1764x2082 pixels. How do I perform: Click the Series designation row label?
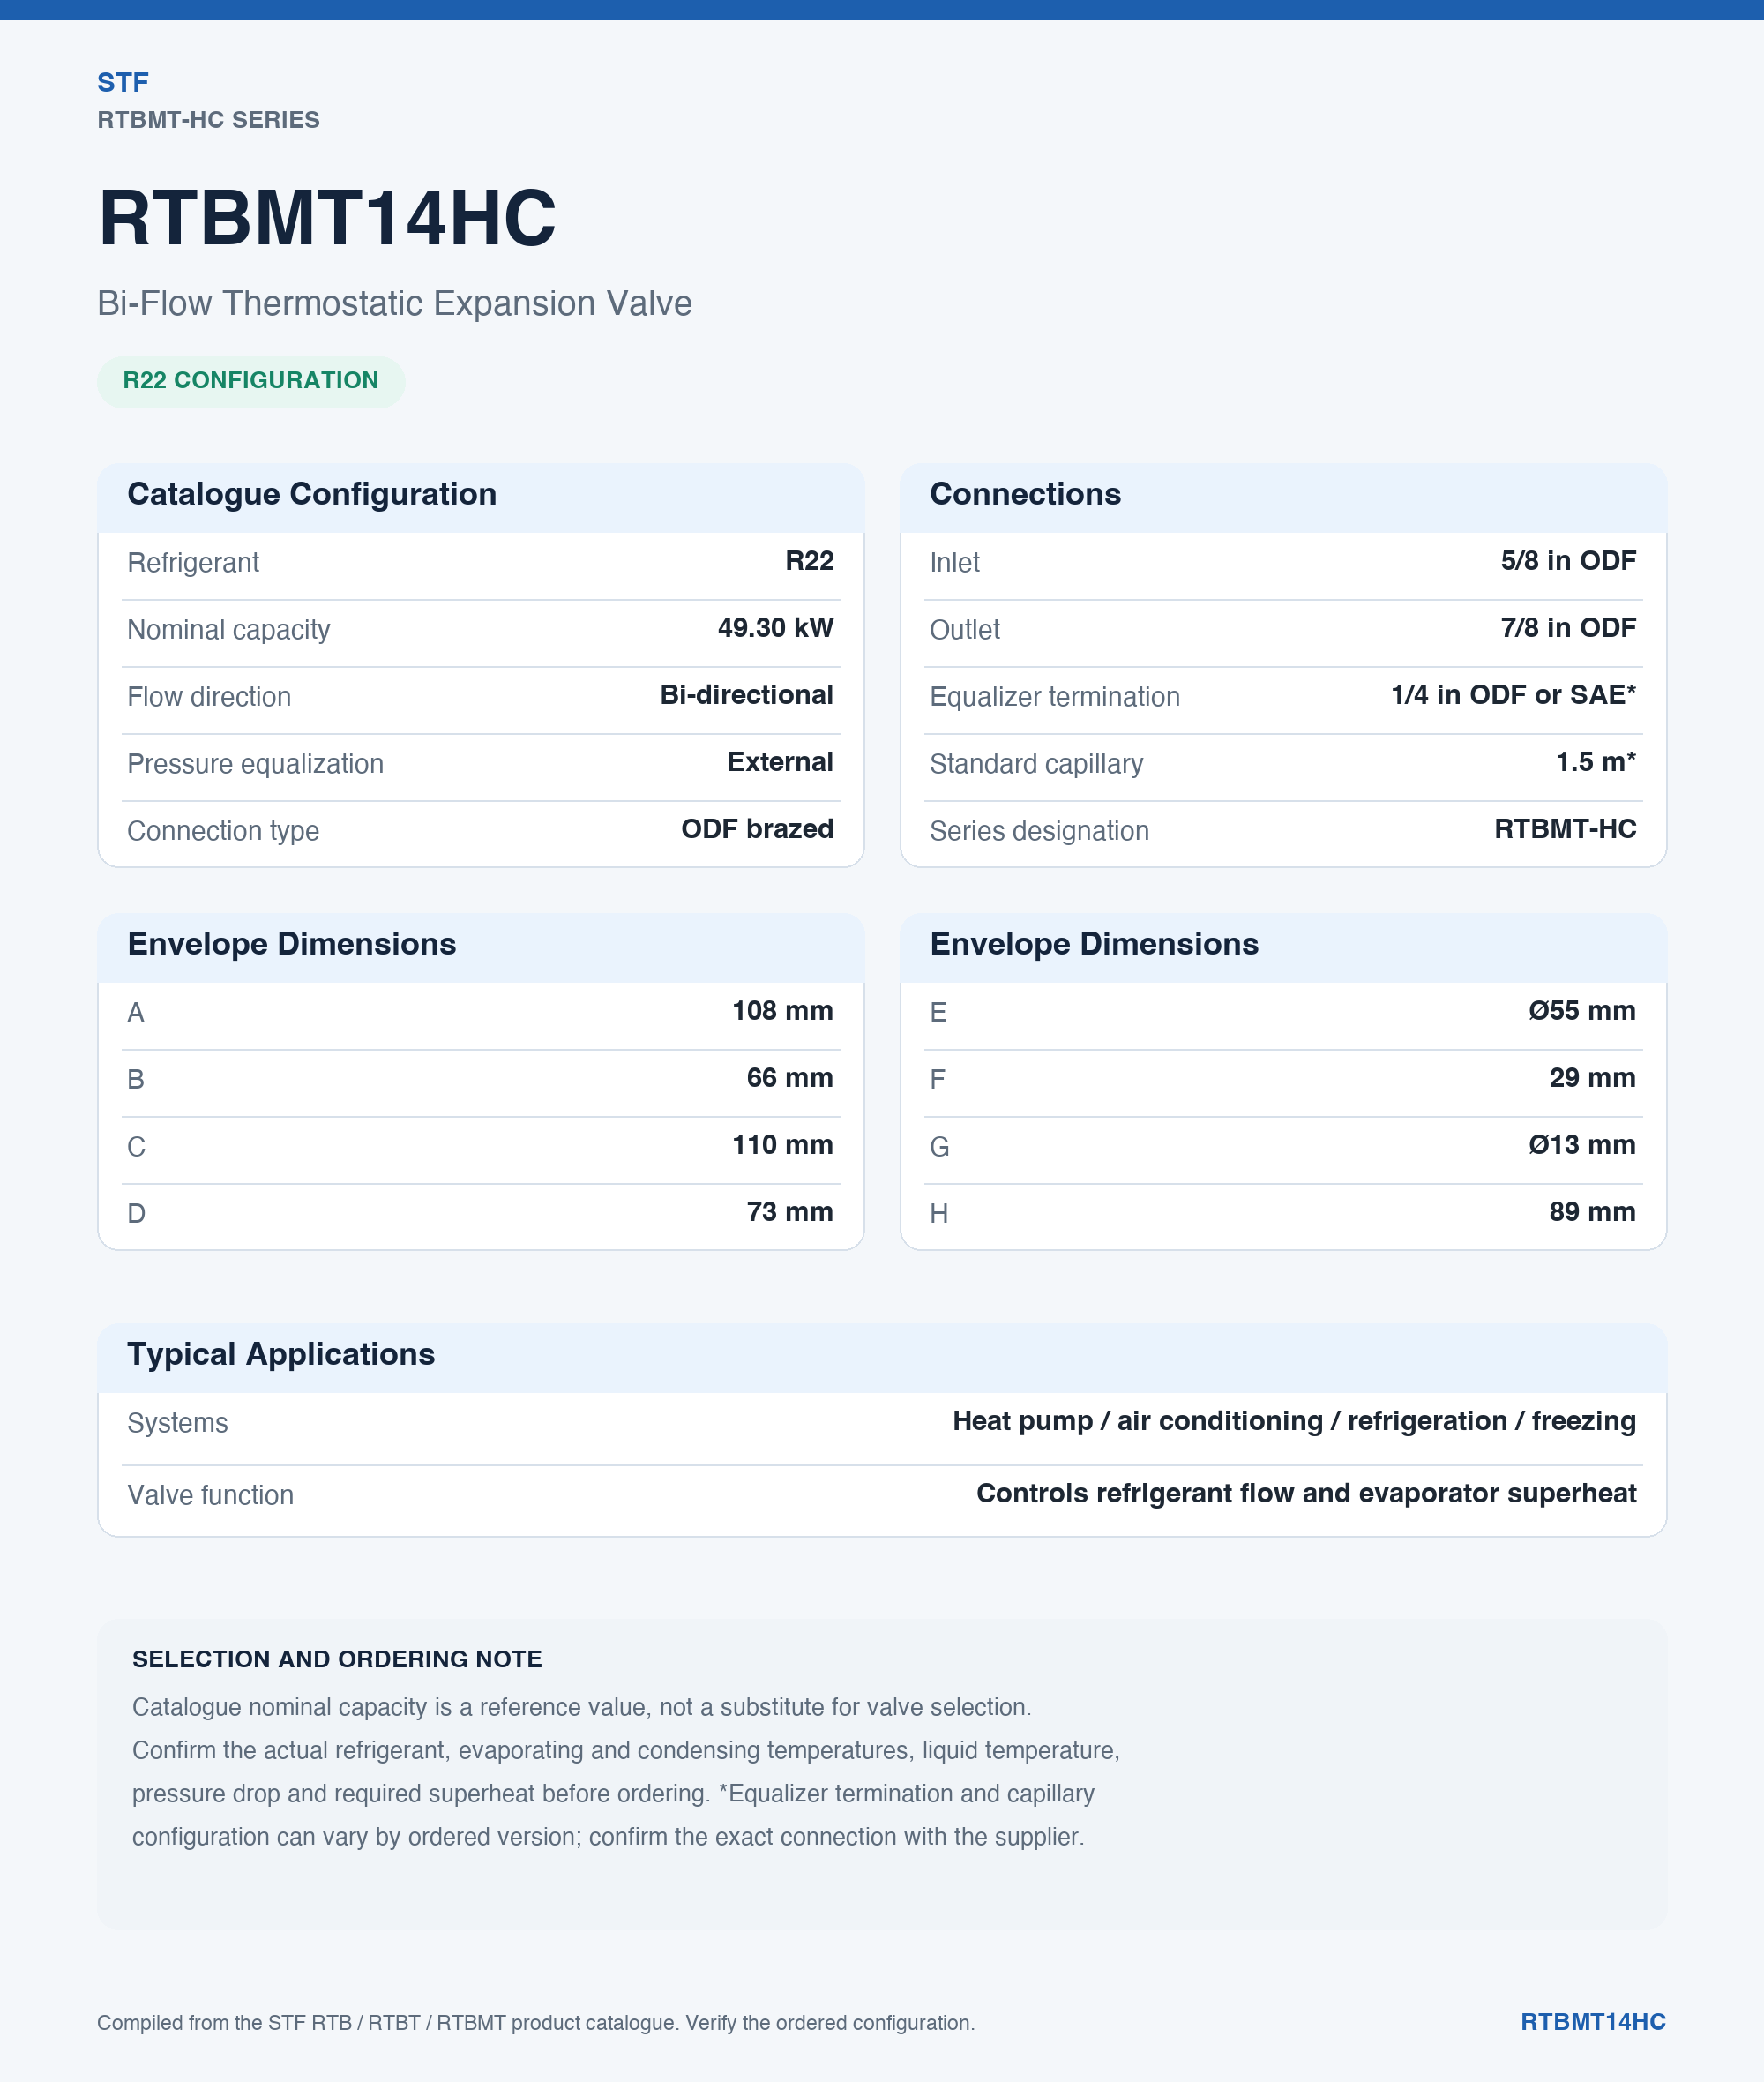click(1039, 831)
